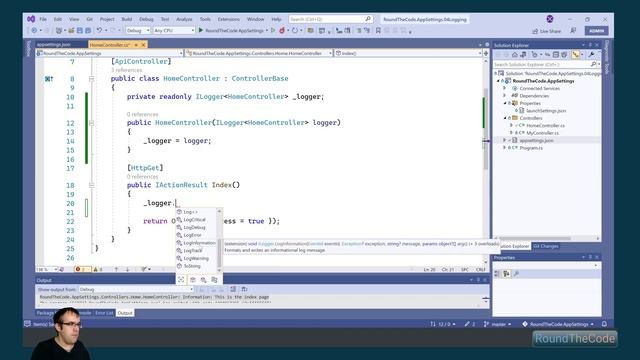Open the Debug menu
The image size is (640, 360).
pyautogui.click(x=146, y=19)
